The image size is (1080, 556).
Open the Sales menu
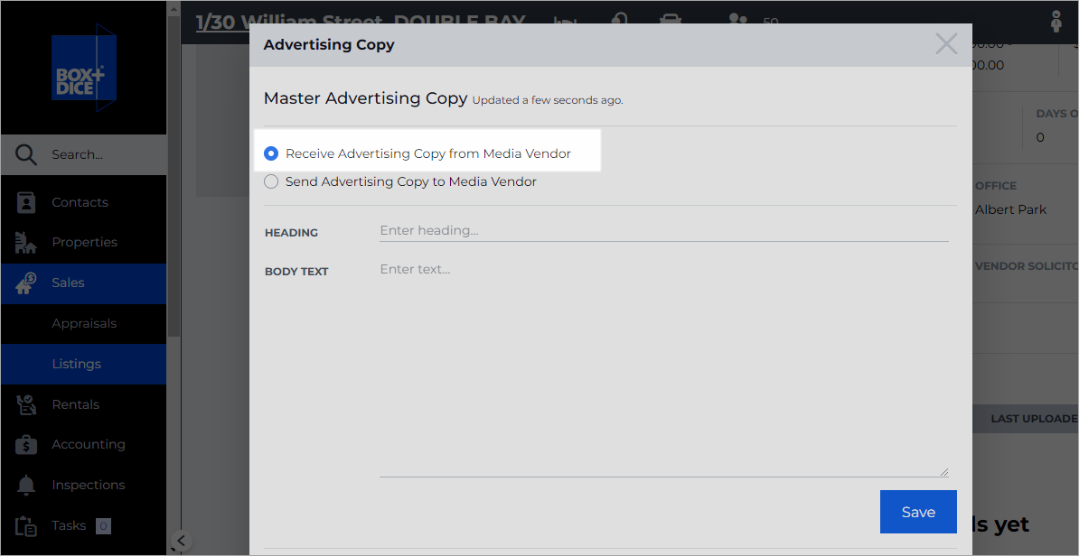[83, 283]
